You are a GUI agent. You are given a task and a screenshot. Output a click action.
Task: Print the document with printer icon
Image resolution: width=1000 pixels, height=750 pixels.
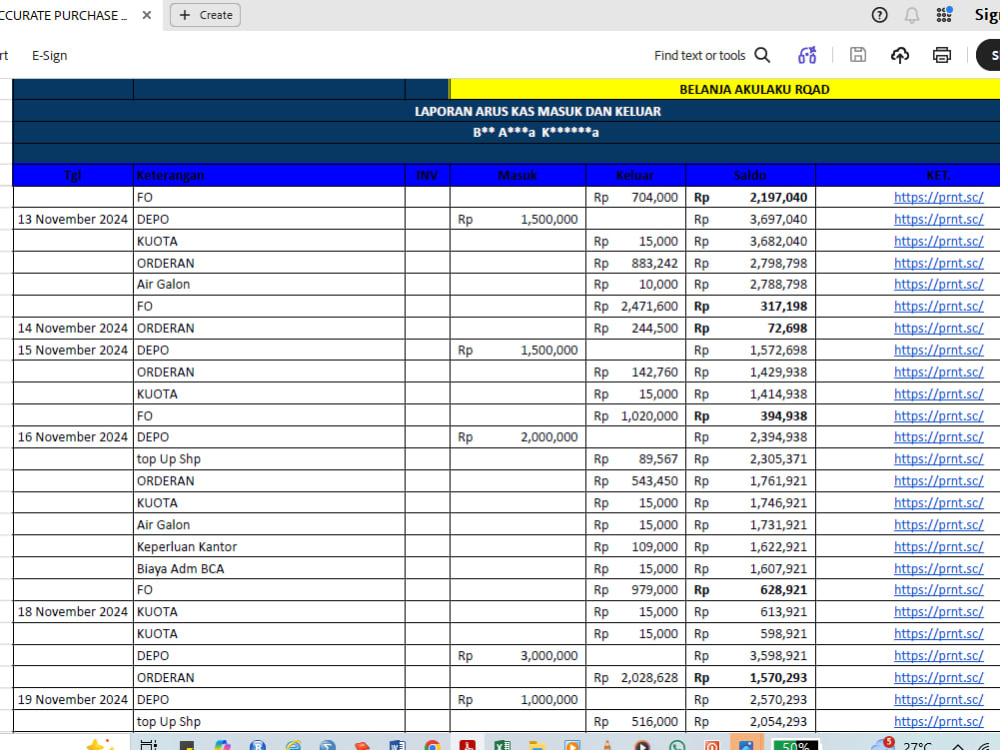coord(942,55)
